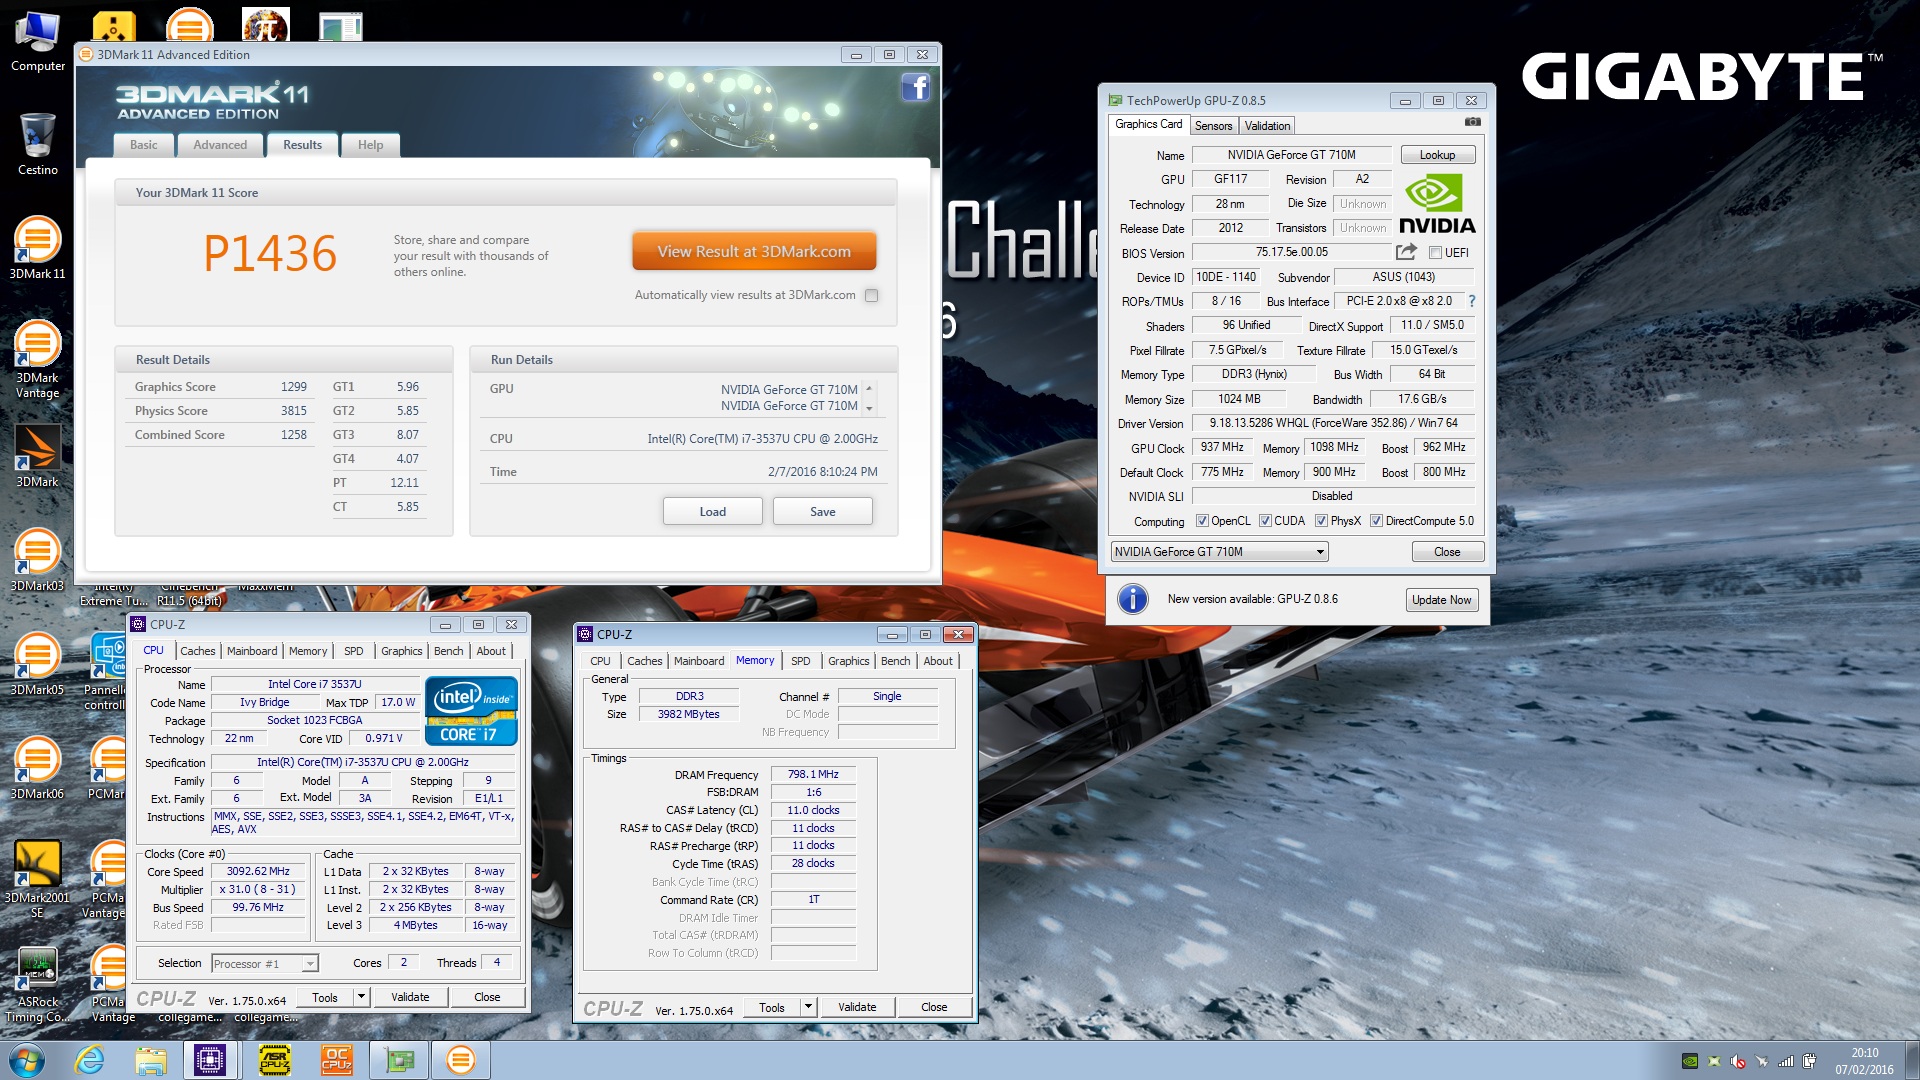Viewport: 1920px width, 1080px height.
Task: Switch to the Basic tab in 3DMark 11
Action: click(x=144, y=145)
